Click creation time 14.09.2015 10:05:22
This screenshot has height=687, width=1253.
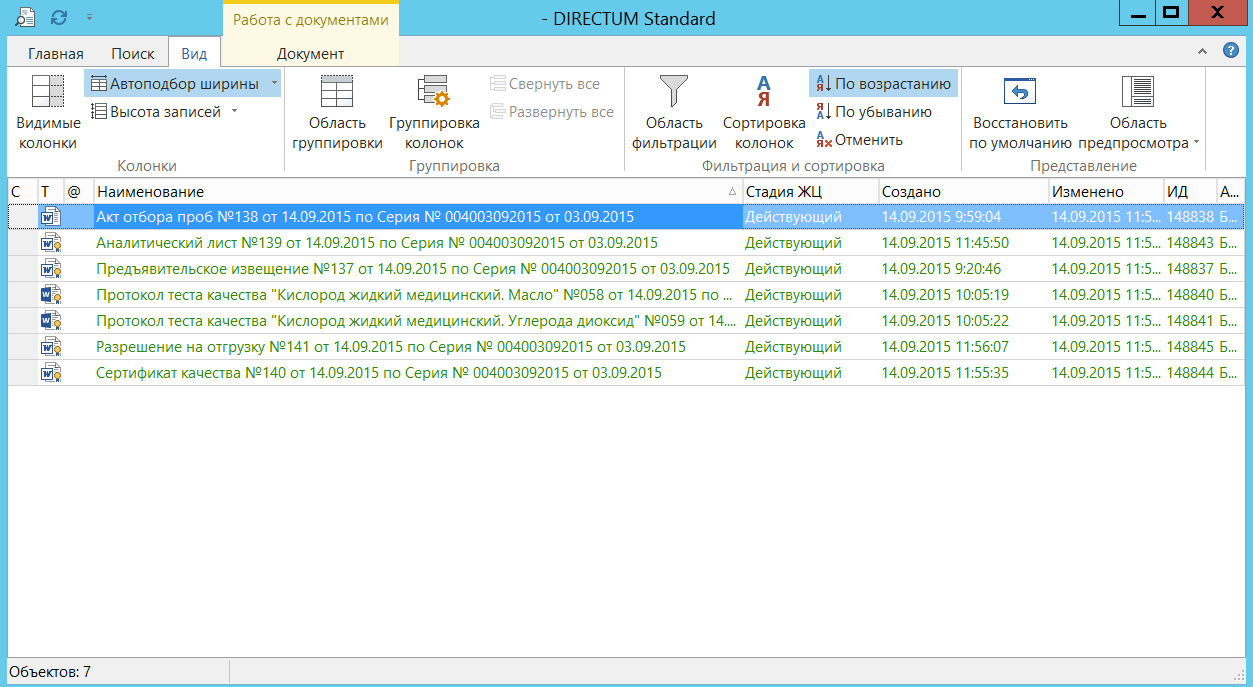945,321
